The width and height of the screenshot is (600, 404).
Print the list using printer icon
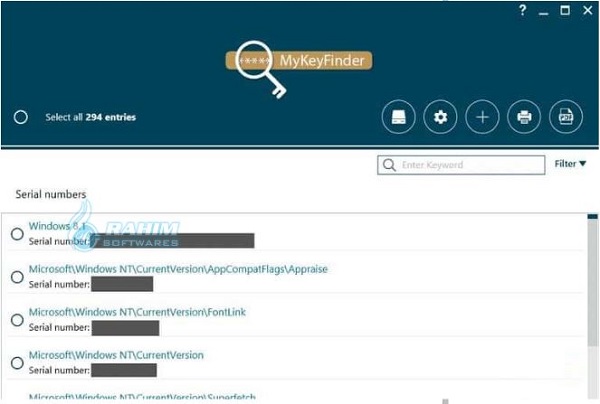point(524,117)
